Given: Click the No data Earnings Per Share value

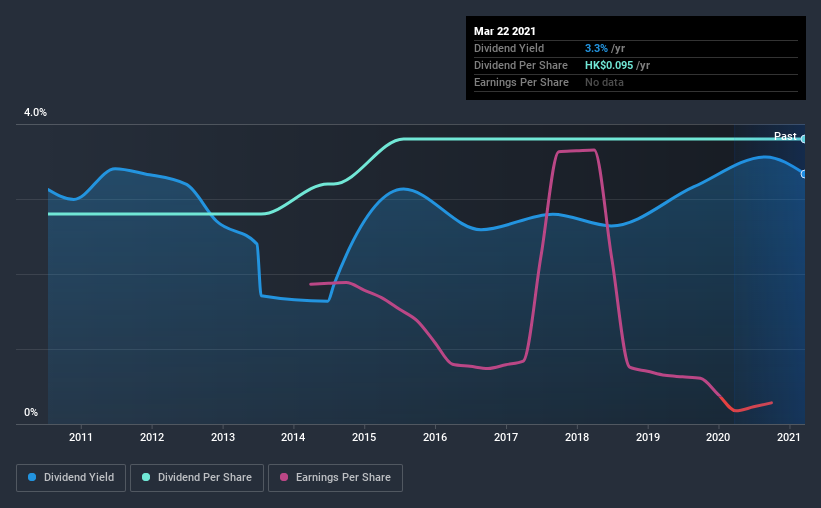Looking at the screenshot, I should (x=604, y=82).
